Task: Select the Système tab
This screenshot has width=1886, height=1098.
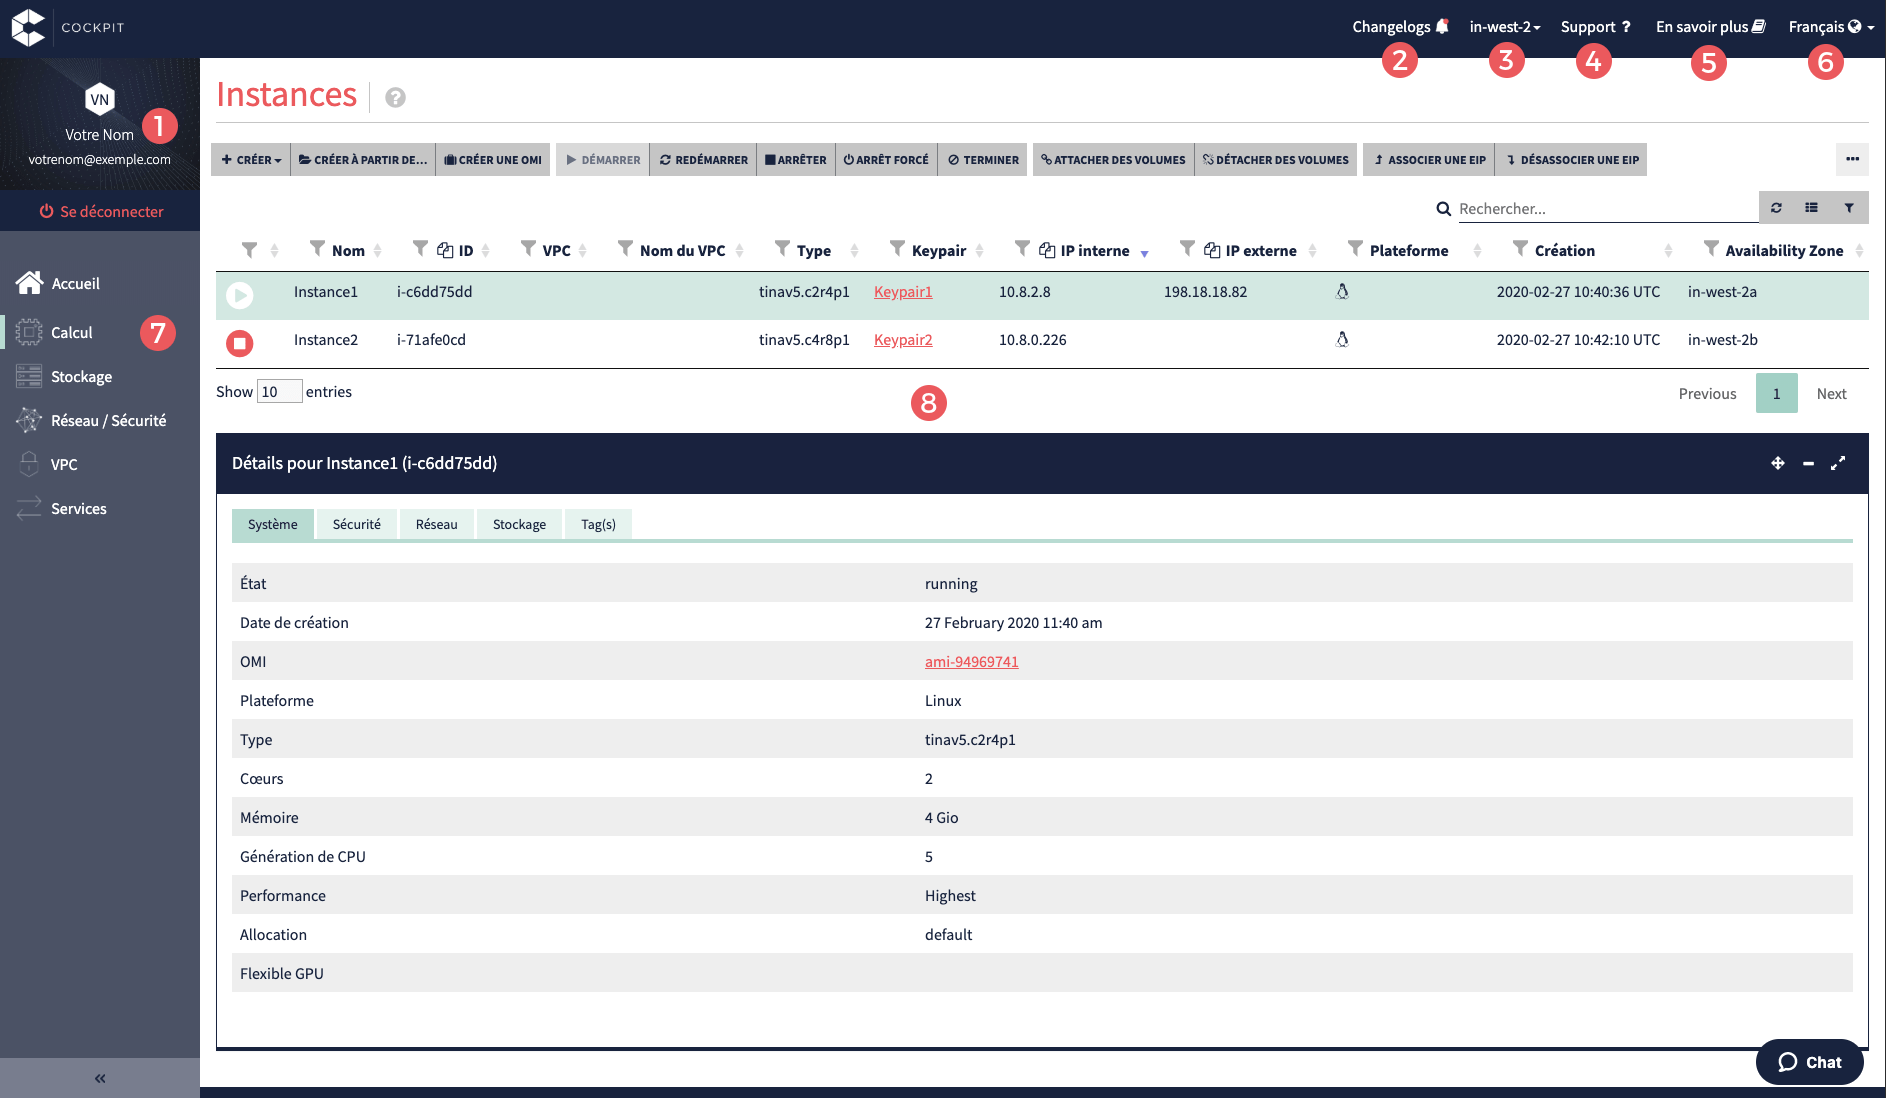Action: point(273,524)
